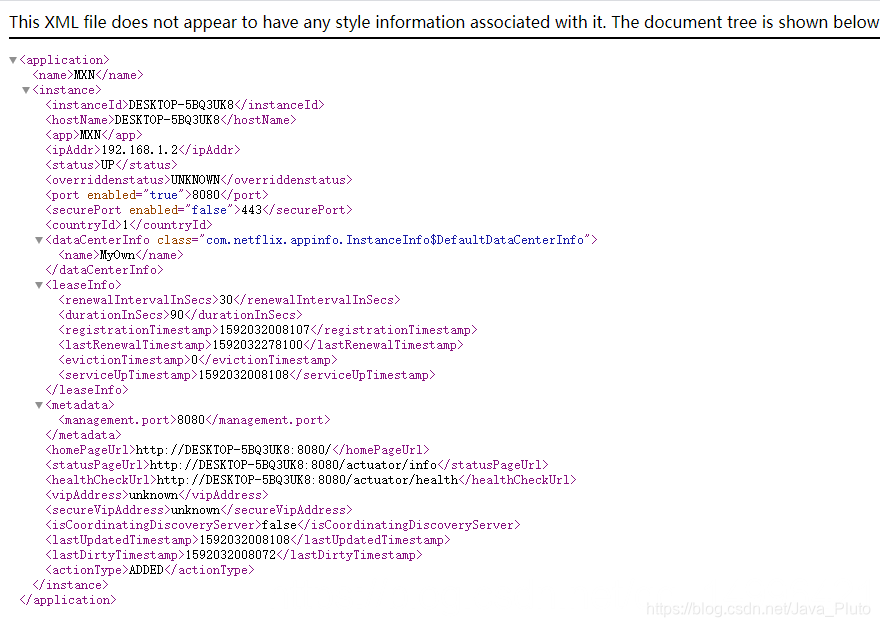The height and width of the screenshot is (627, 880).
Task: Collapse the instance node triangle
Action: coord(26,90)
